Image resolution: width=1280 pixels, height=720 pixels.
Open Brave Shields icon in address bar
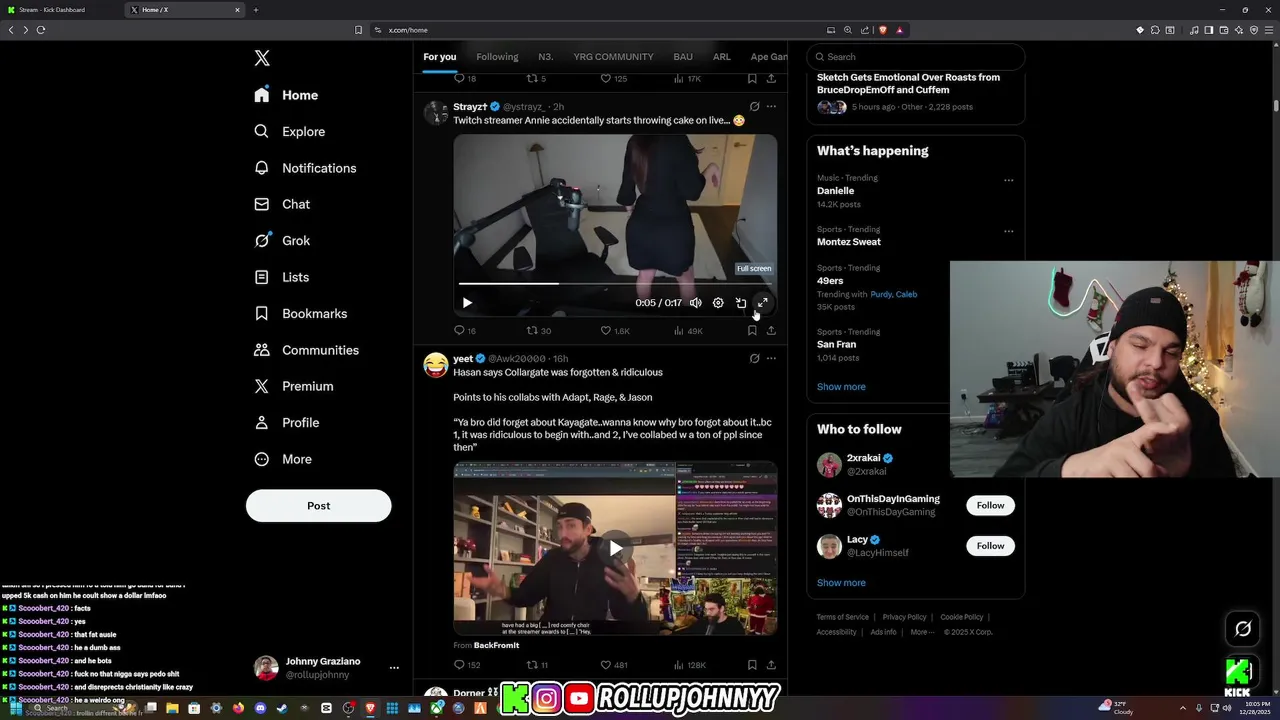pos(882,30)
